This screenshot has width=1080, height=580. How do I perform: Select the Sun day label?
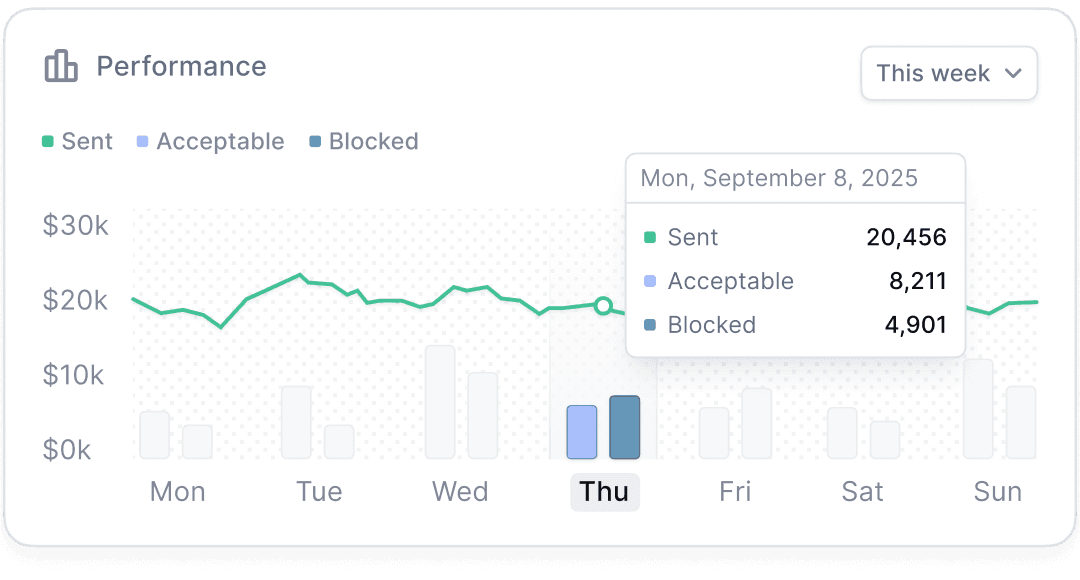coord(998,492)
